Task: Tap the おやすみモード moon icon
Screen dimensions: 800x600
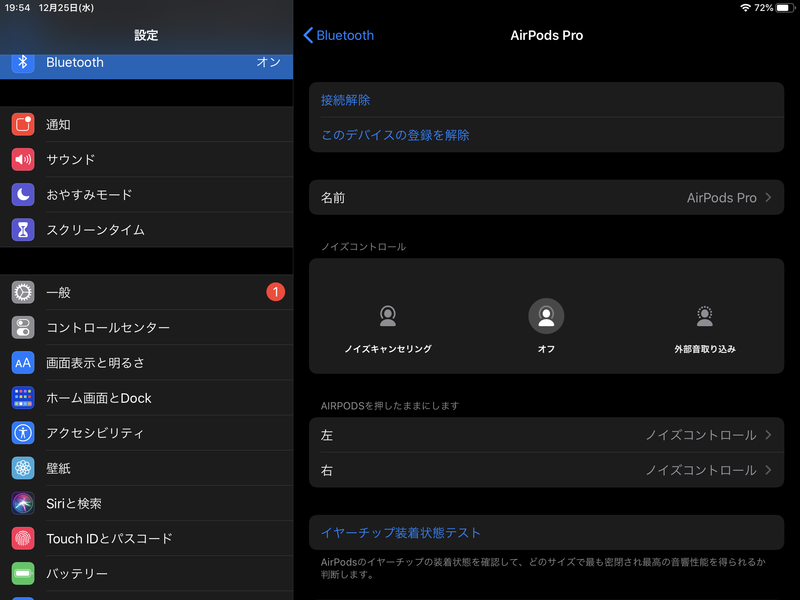Action: pyautogui.click(x=23, y=194)
